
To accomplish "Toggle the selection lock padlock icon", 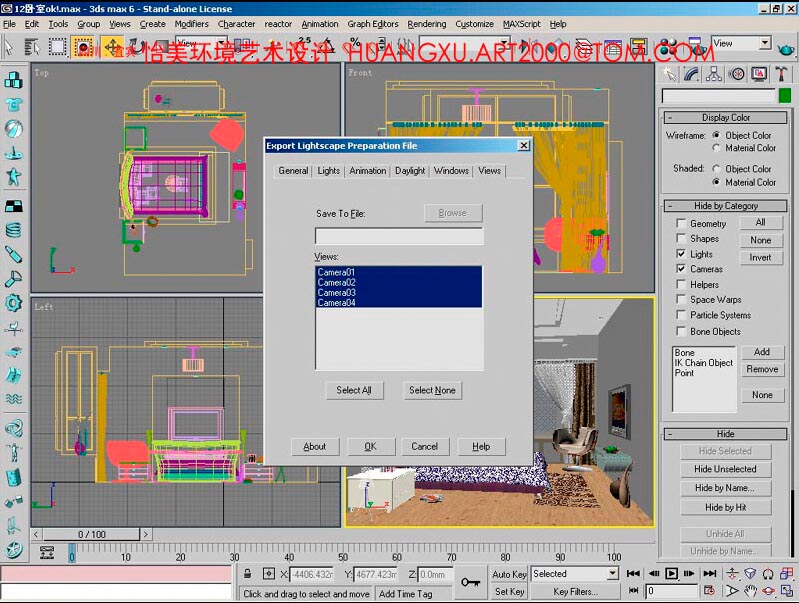I will tap(247, 573).
